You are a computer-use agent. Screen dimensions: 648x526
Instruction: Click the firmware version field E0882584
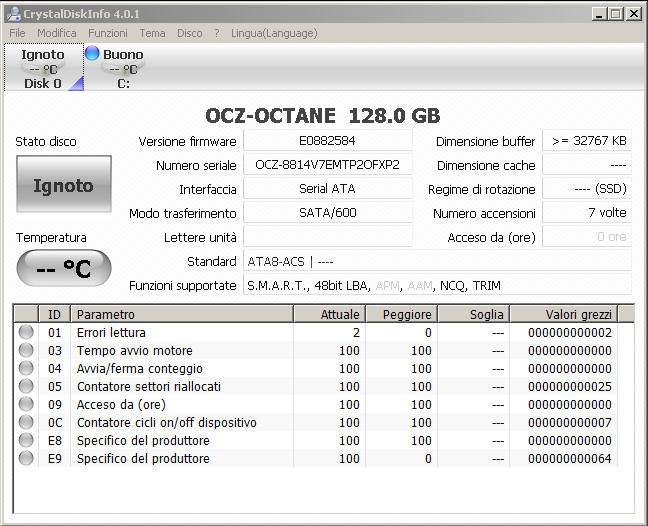(327, 140)
